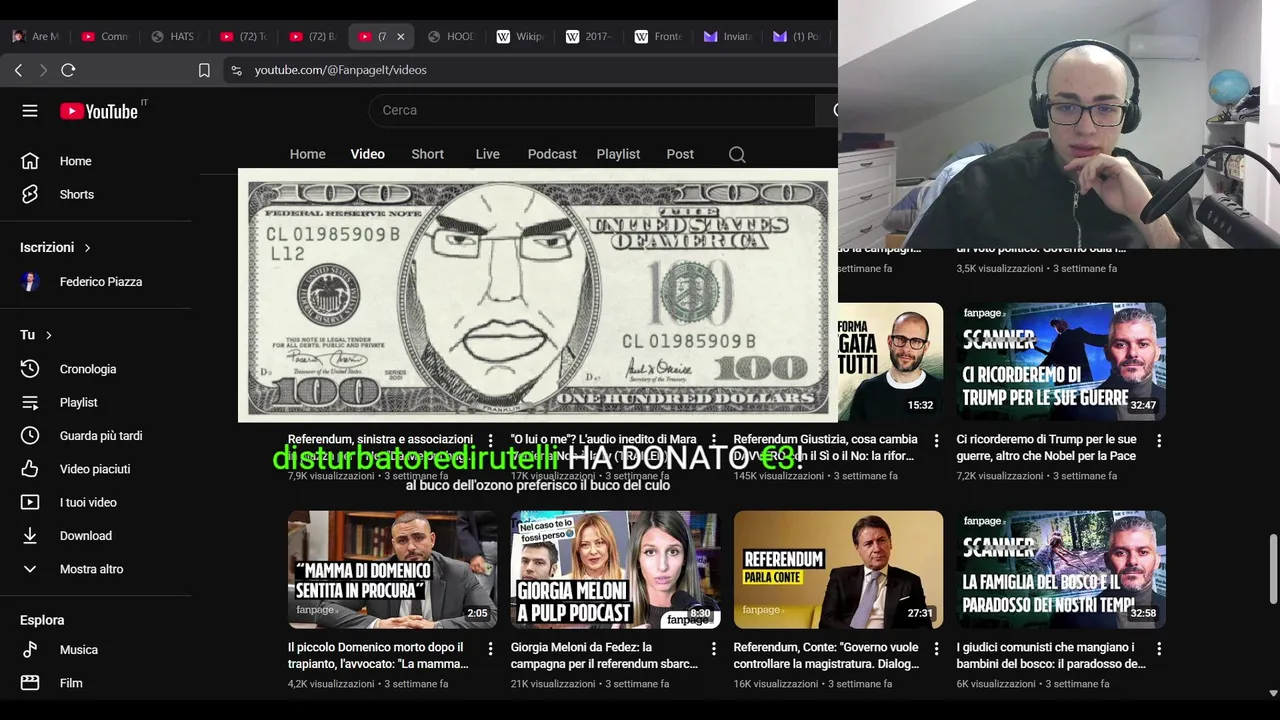The height and width of the screenshot is (720, 1280).
Task: Go back with browser back arrow
Action: click(18, 70)
